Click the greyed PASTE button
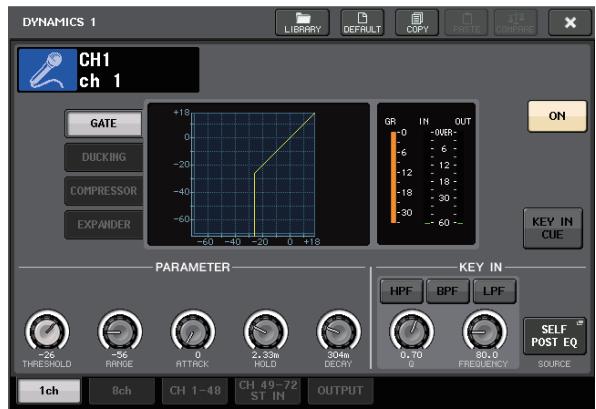 point(466,23)
